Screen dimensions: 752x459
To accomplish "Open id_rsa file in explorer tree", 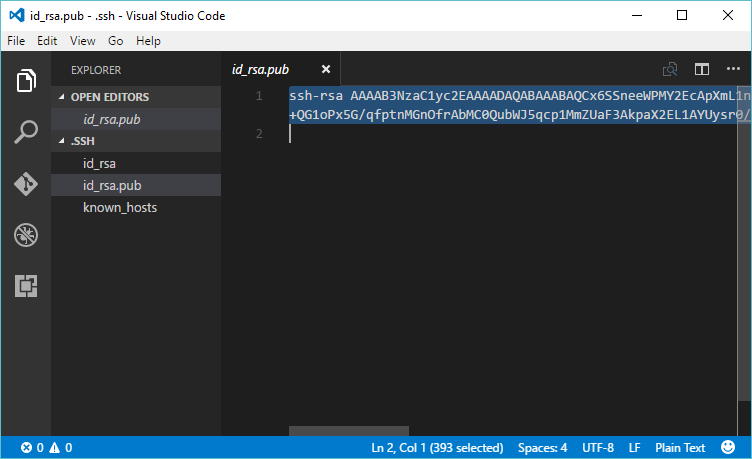I will pyautogui.click(x=101, y=163).
